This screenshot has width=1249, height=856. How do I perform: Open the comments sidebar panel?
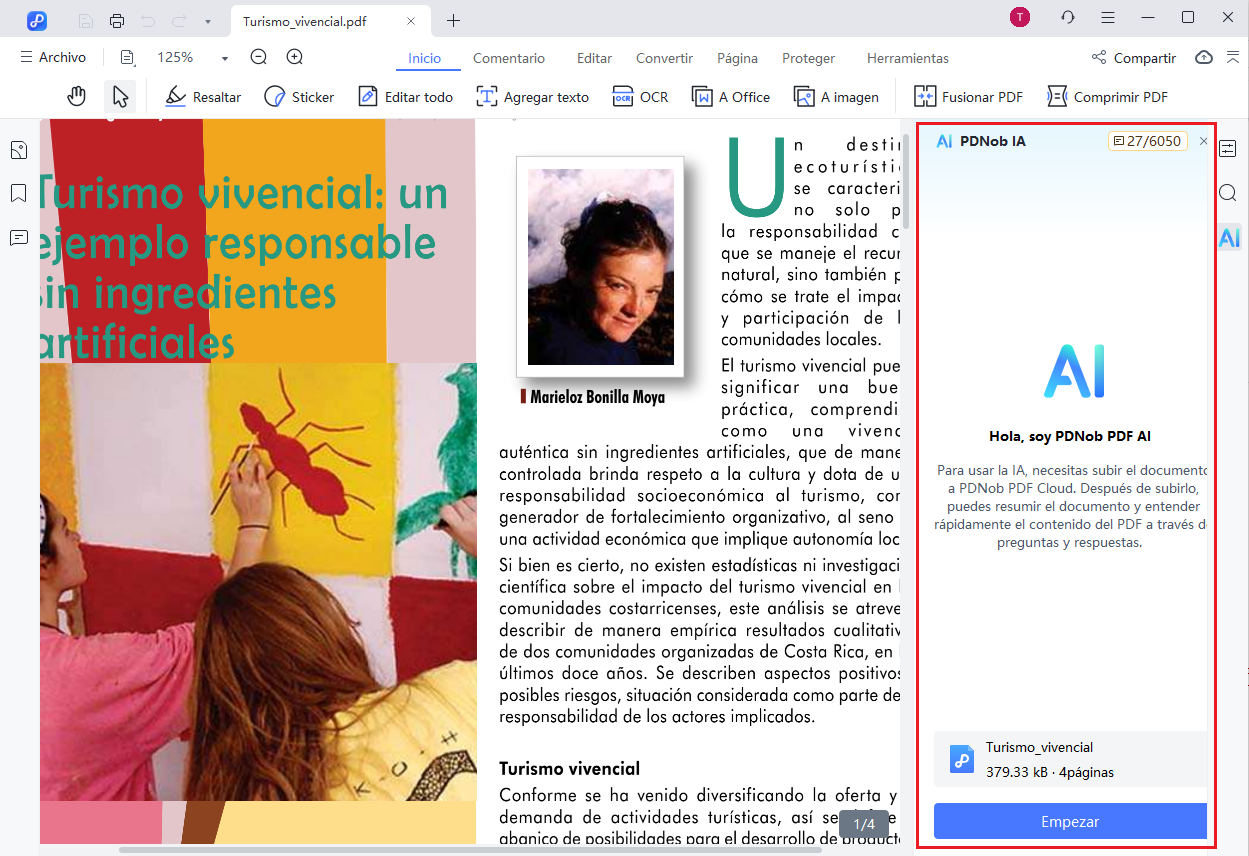(x=18, y=237)
